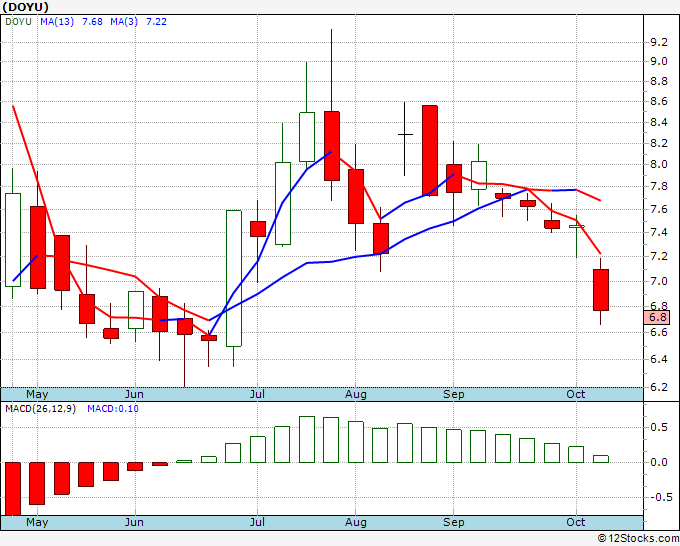Click the tallest green MACD histogram bar
Image resolution: width=680 pixels, height=546 pixels.
(307, 439)
